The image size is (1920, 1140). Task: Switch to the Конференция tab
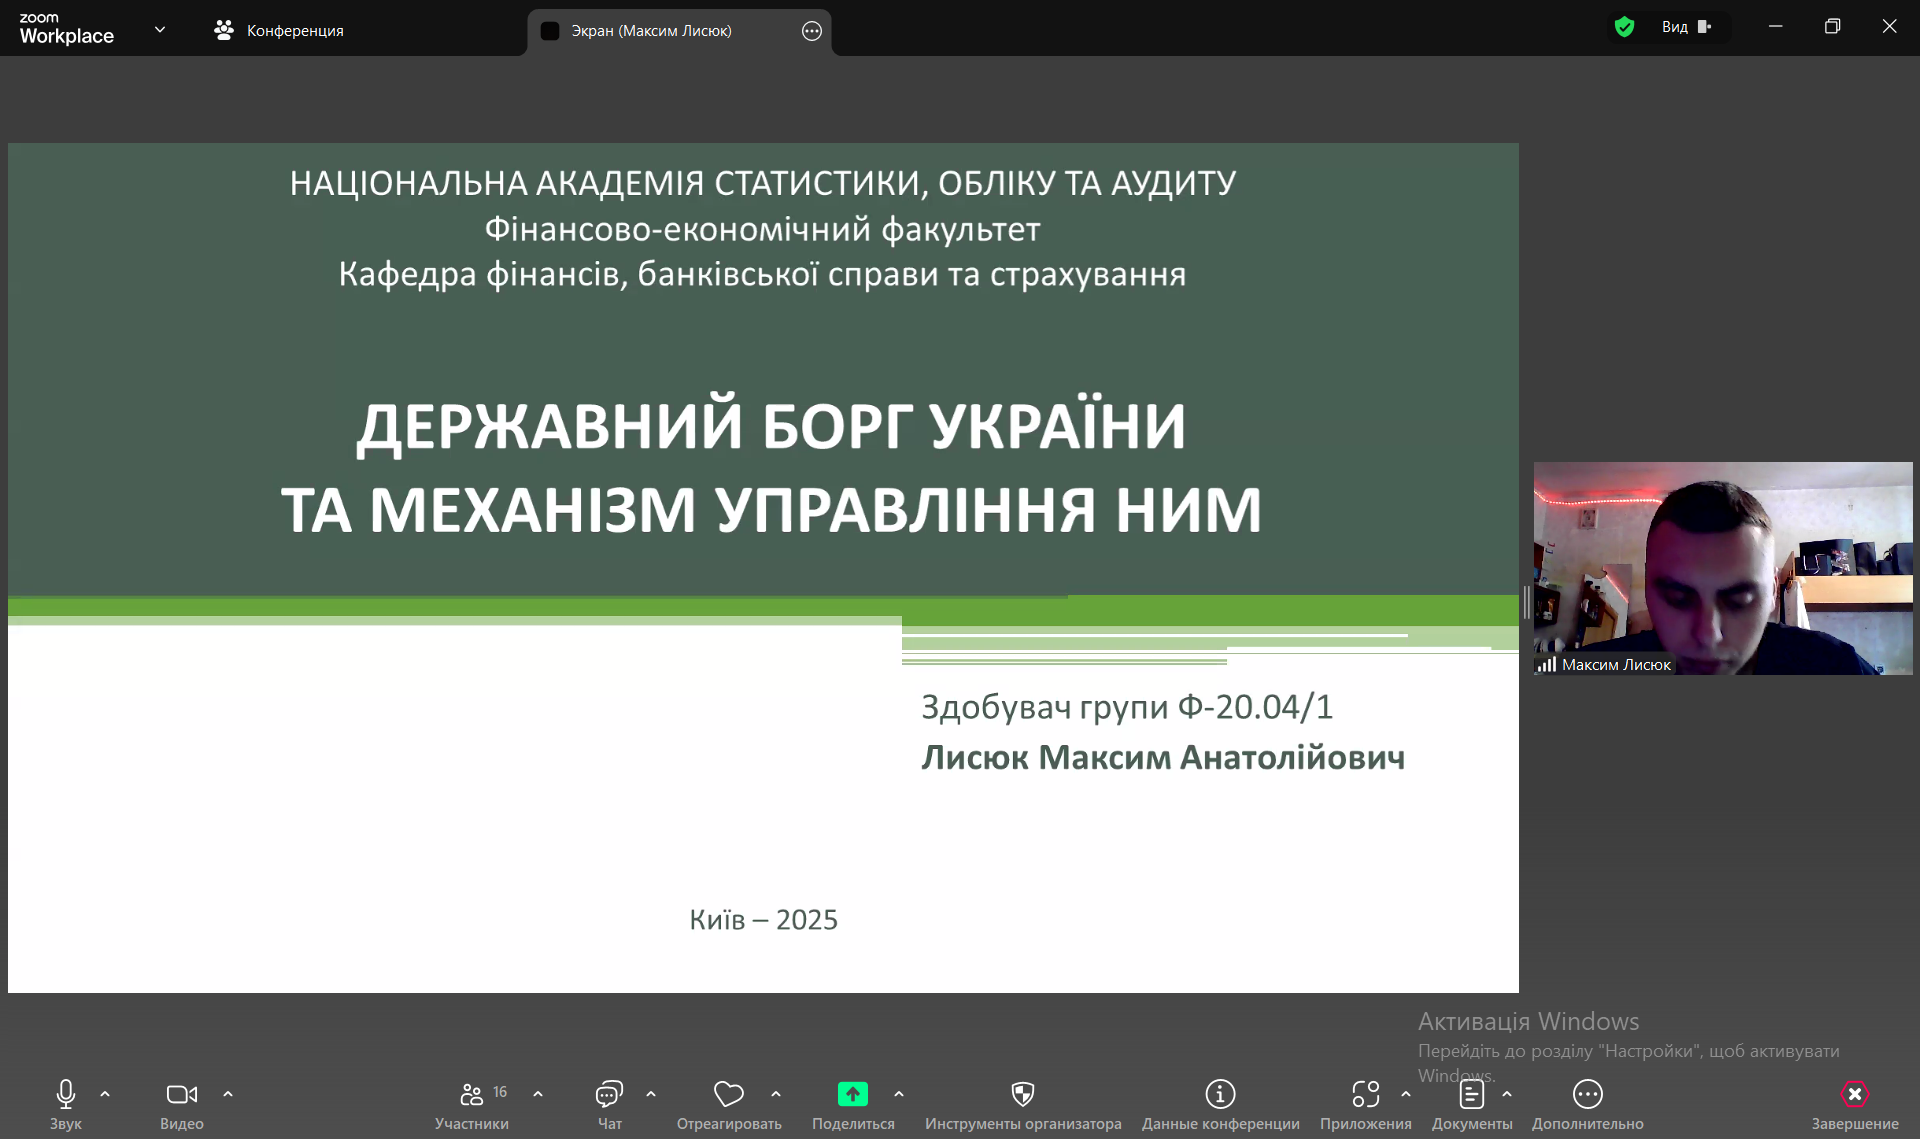pyautogui.click(x=280, y=31)
